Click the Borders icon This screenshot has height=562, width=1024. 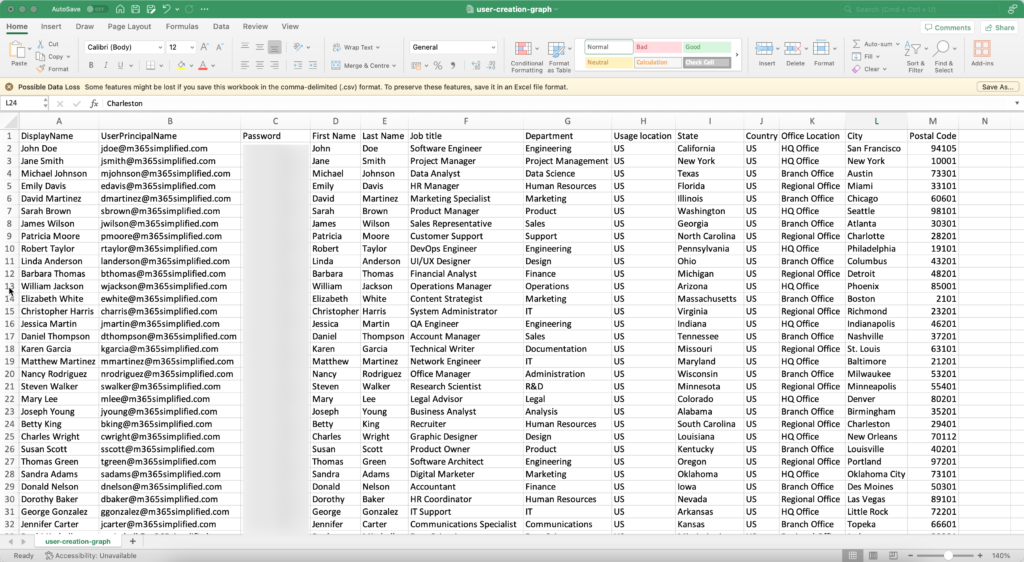150,65
